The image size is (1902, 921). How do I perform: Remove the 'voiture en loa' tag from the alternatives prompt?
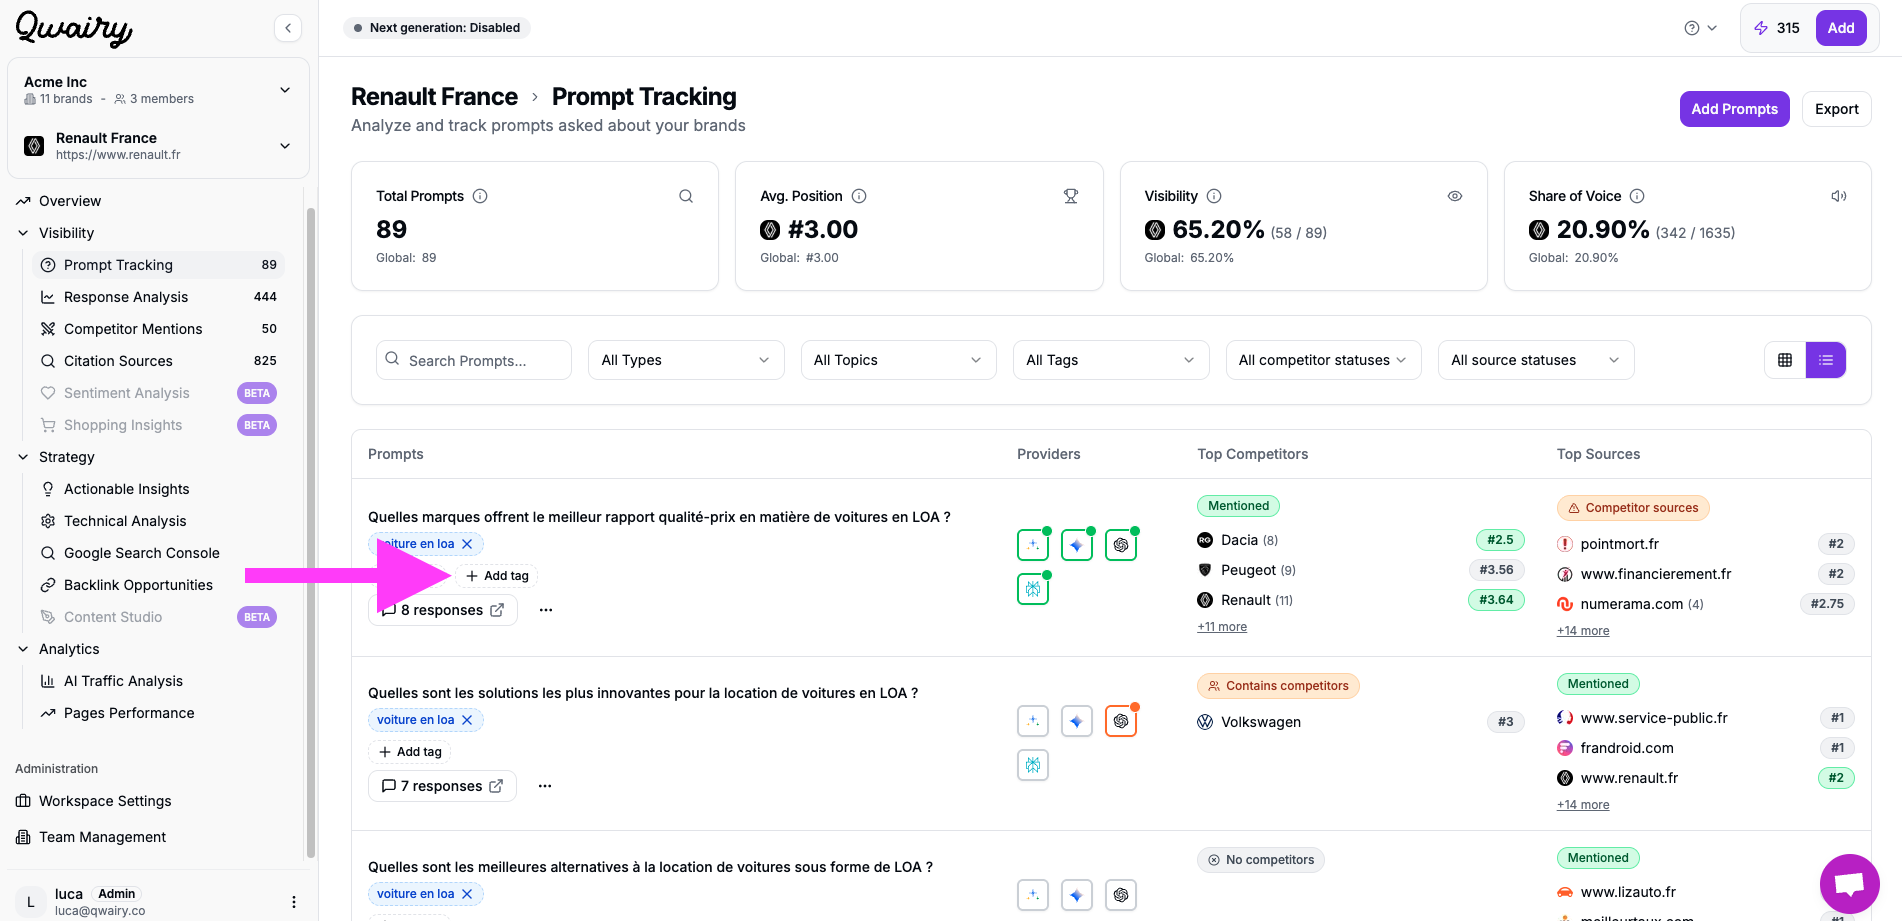point(467,894)
